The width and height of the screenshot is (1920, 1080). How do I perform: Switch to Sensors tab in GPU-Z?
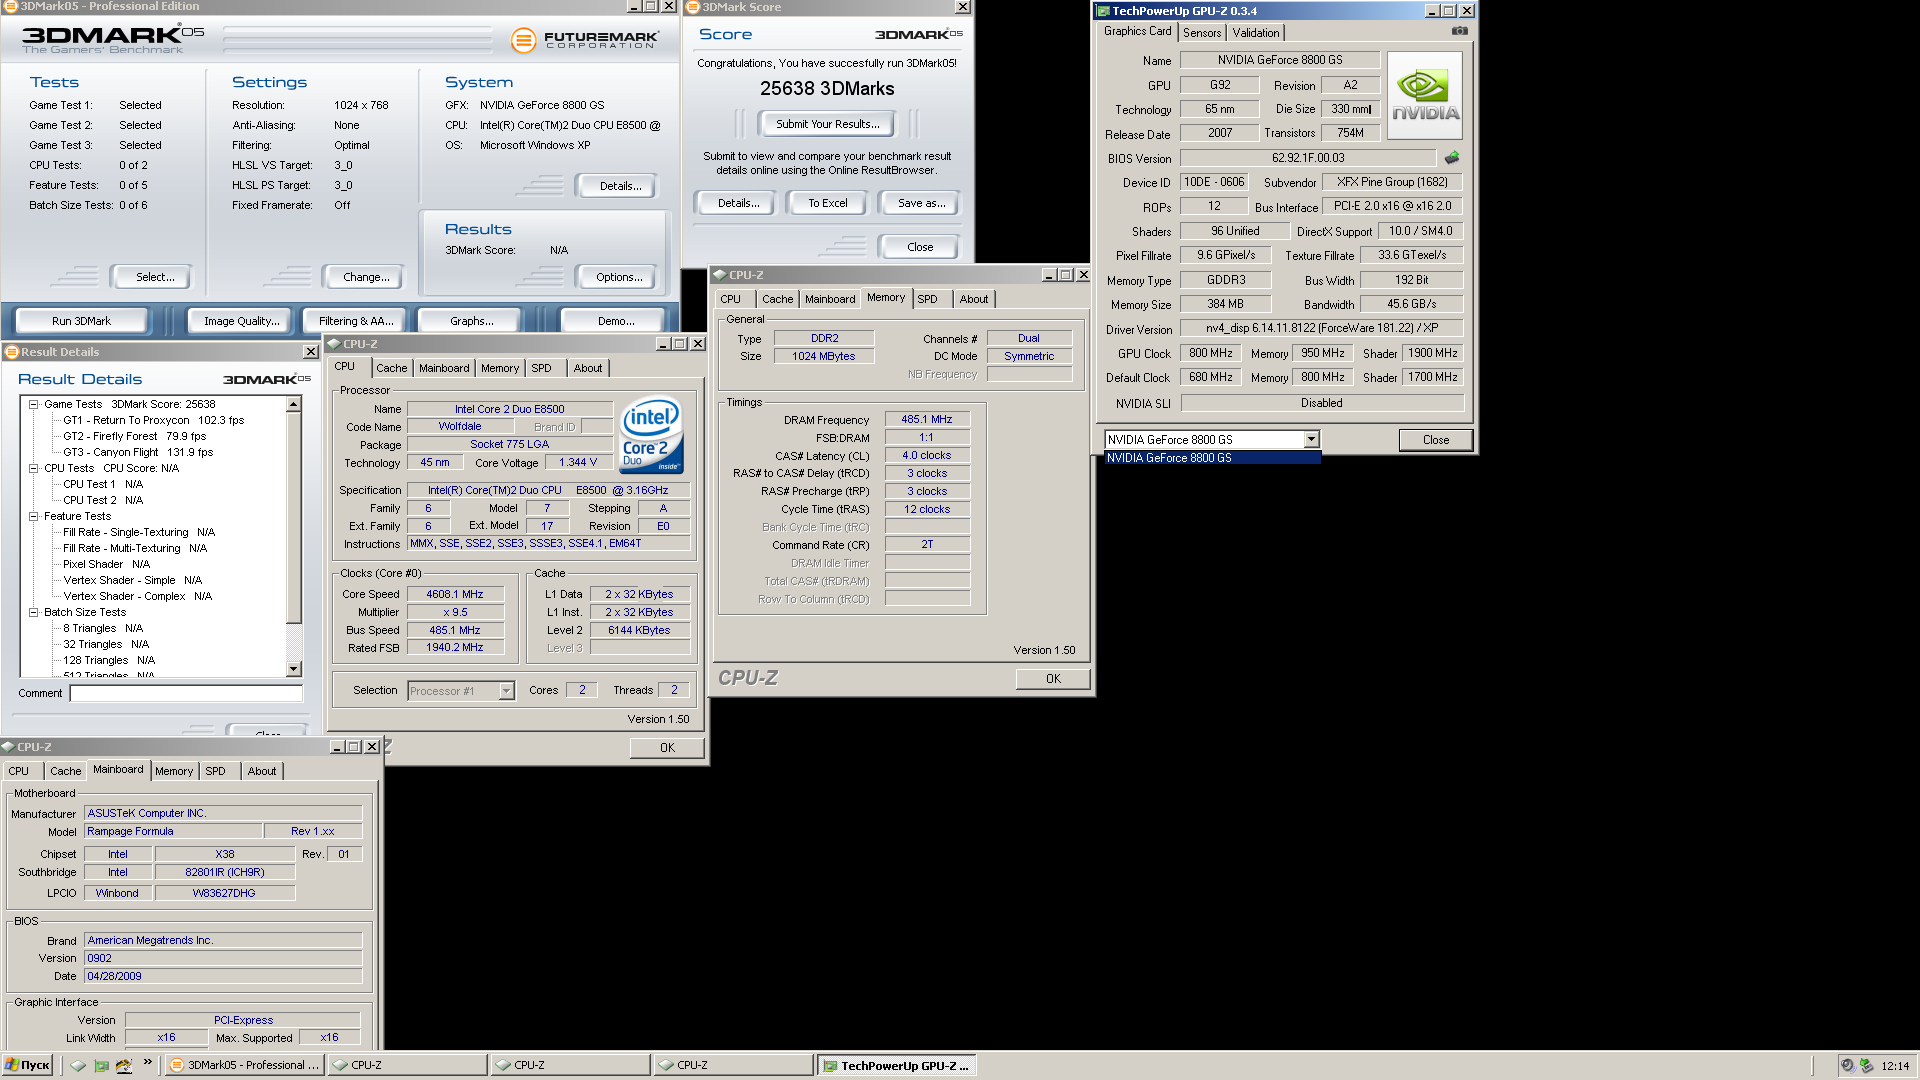pyautogui.click(x=1202, y=33)
